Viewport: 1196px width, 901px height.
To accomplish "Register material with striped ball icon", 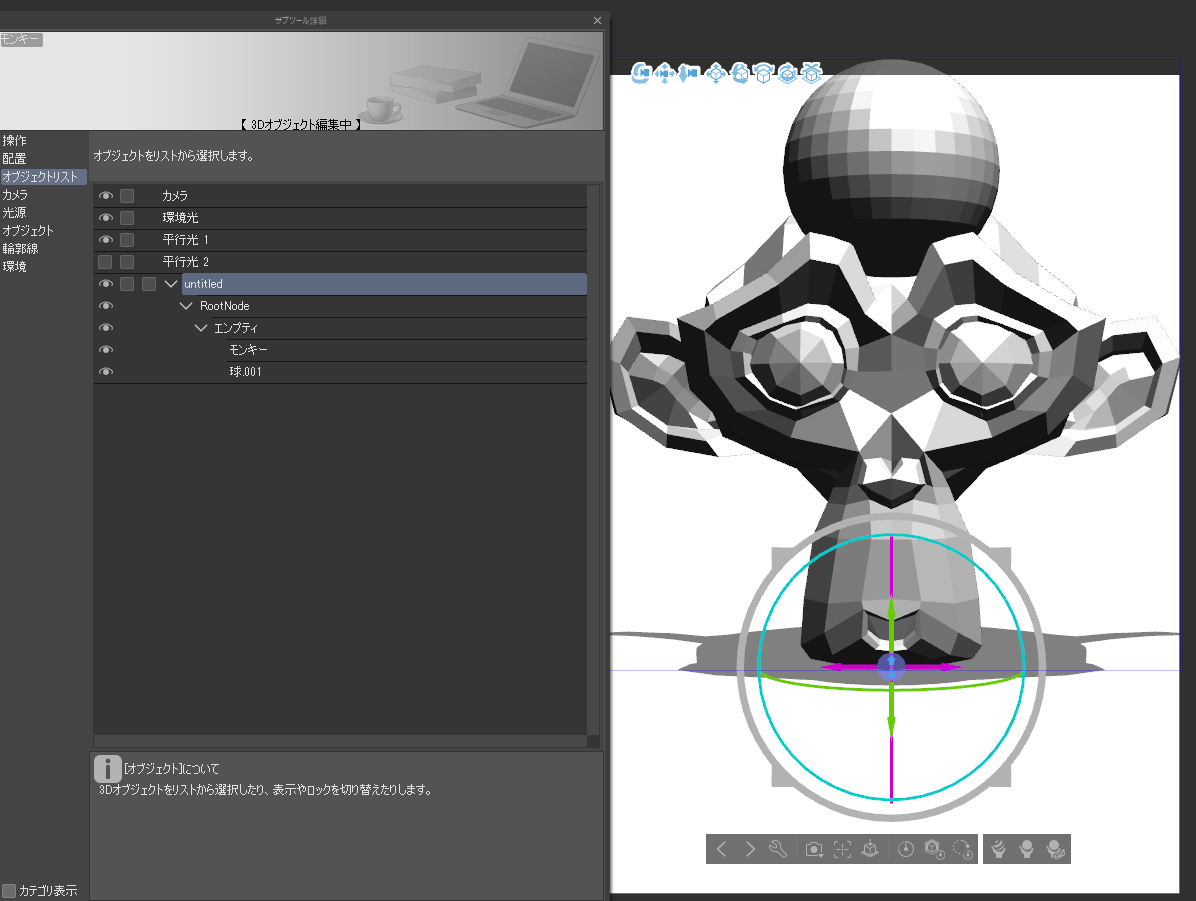I will pyautogui.click(x=998, y=849).
